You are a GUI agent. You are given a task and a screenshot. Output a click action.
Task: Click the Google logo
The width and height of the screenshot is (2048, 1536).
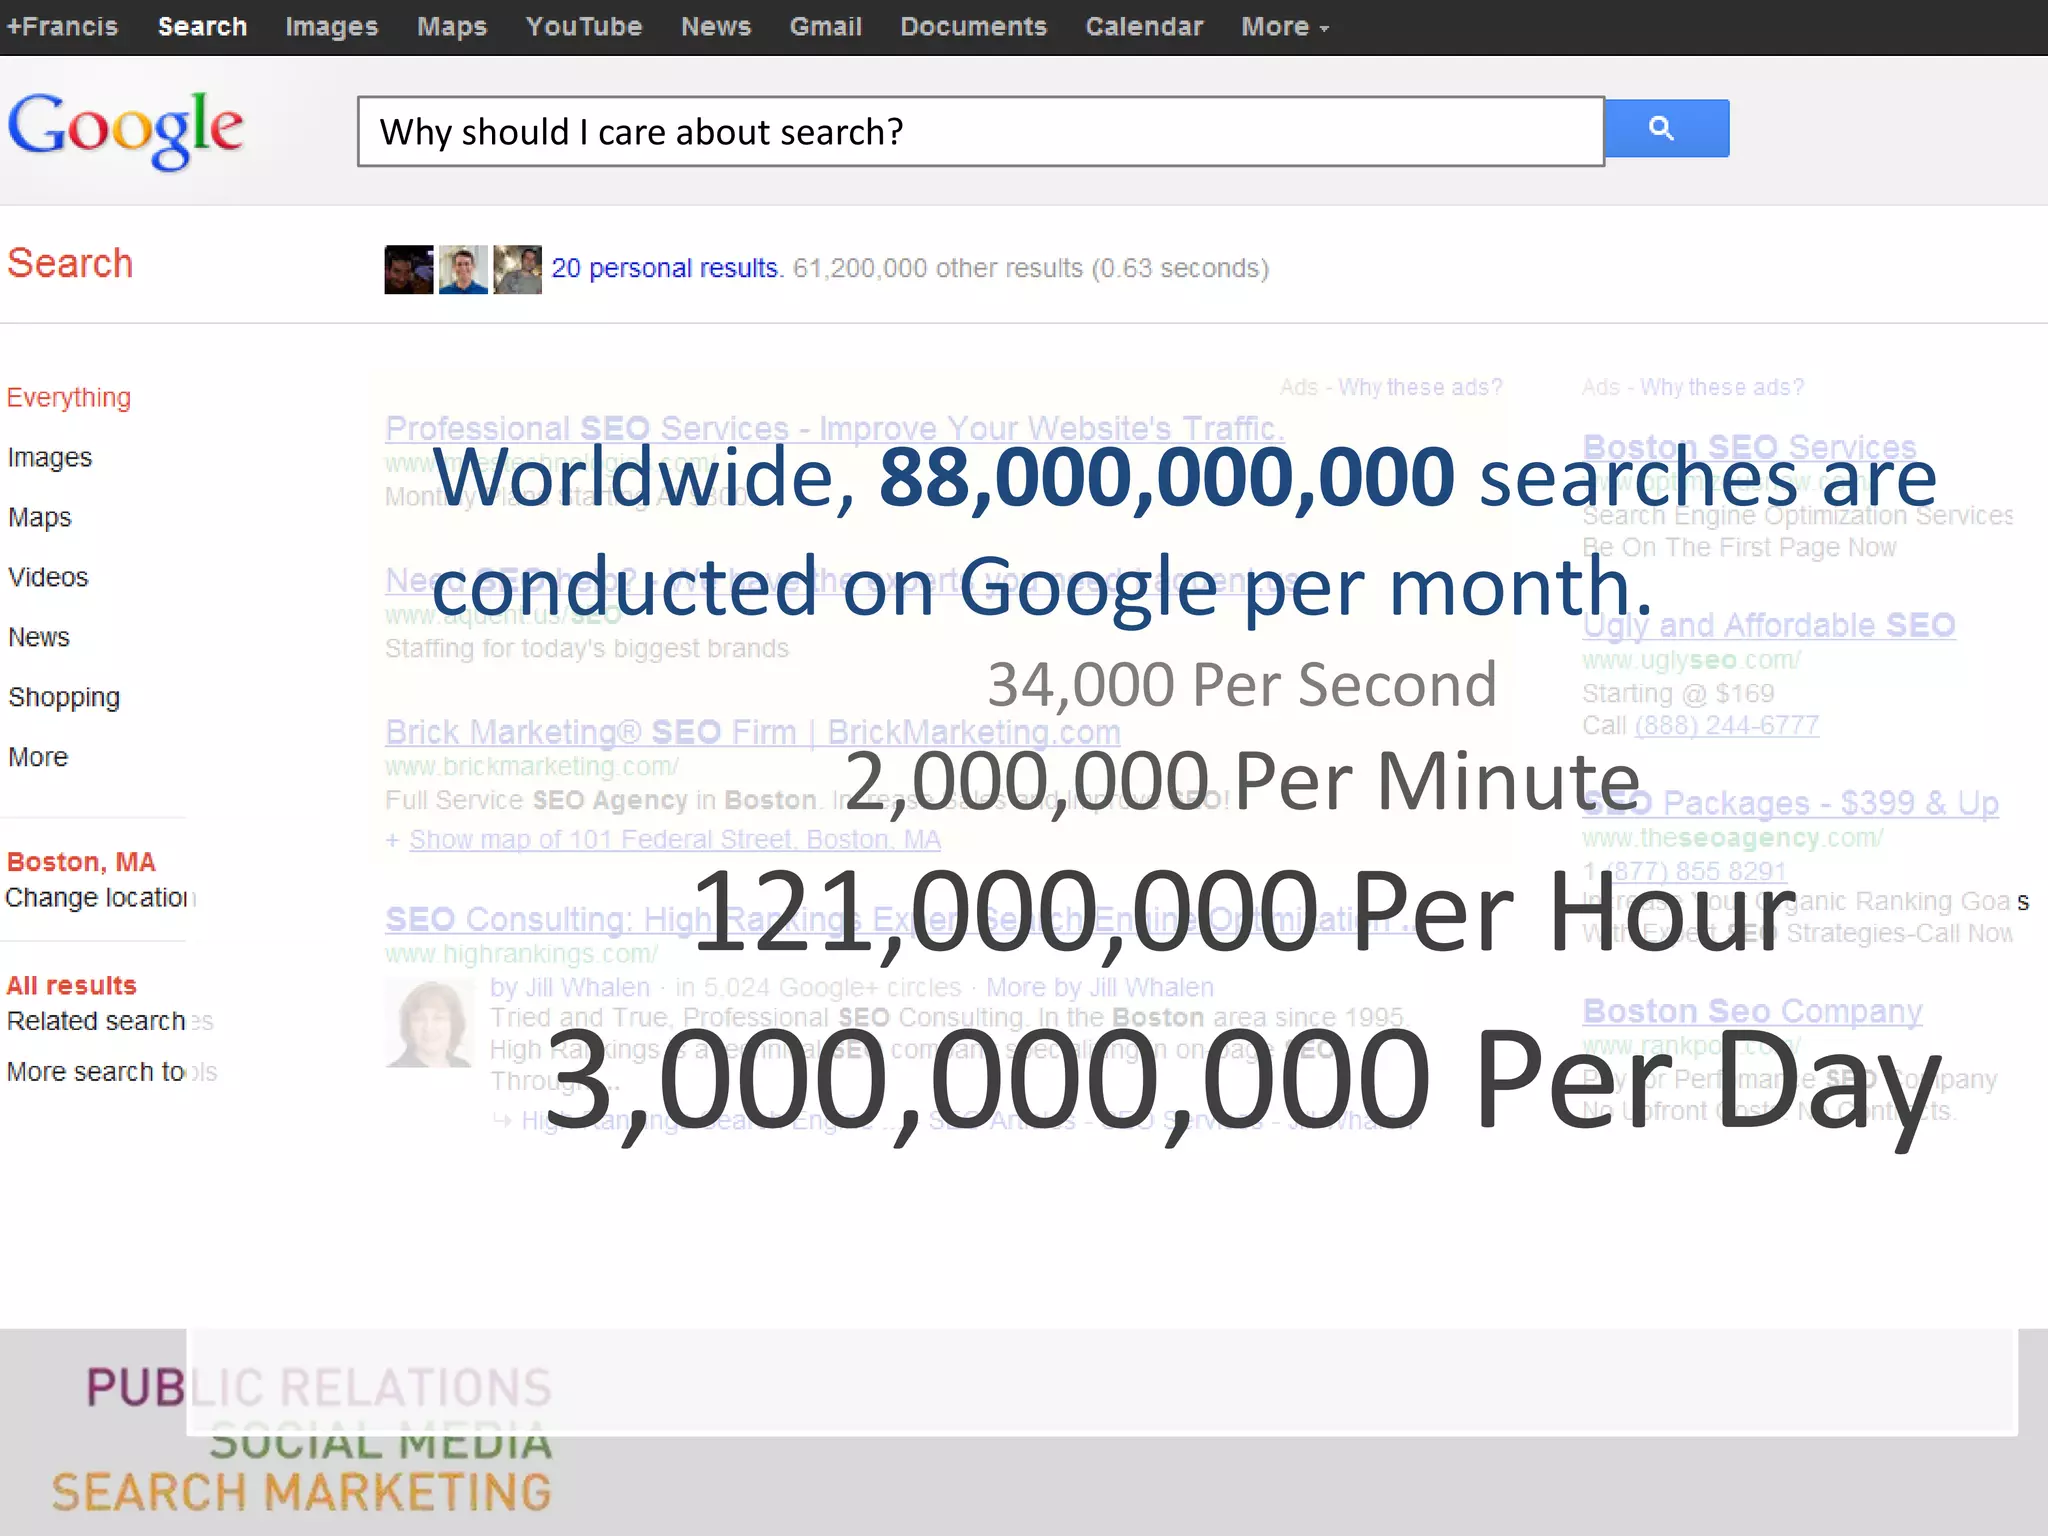(x=125, y=130)
